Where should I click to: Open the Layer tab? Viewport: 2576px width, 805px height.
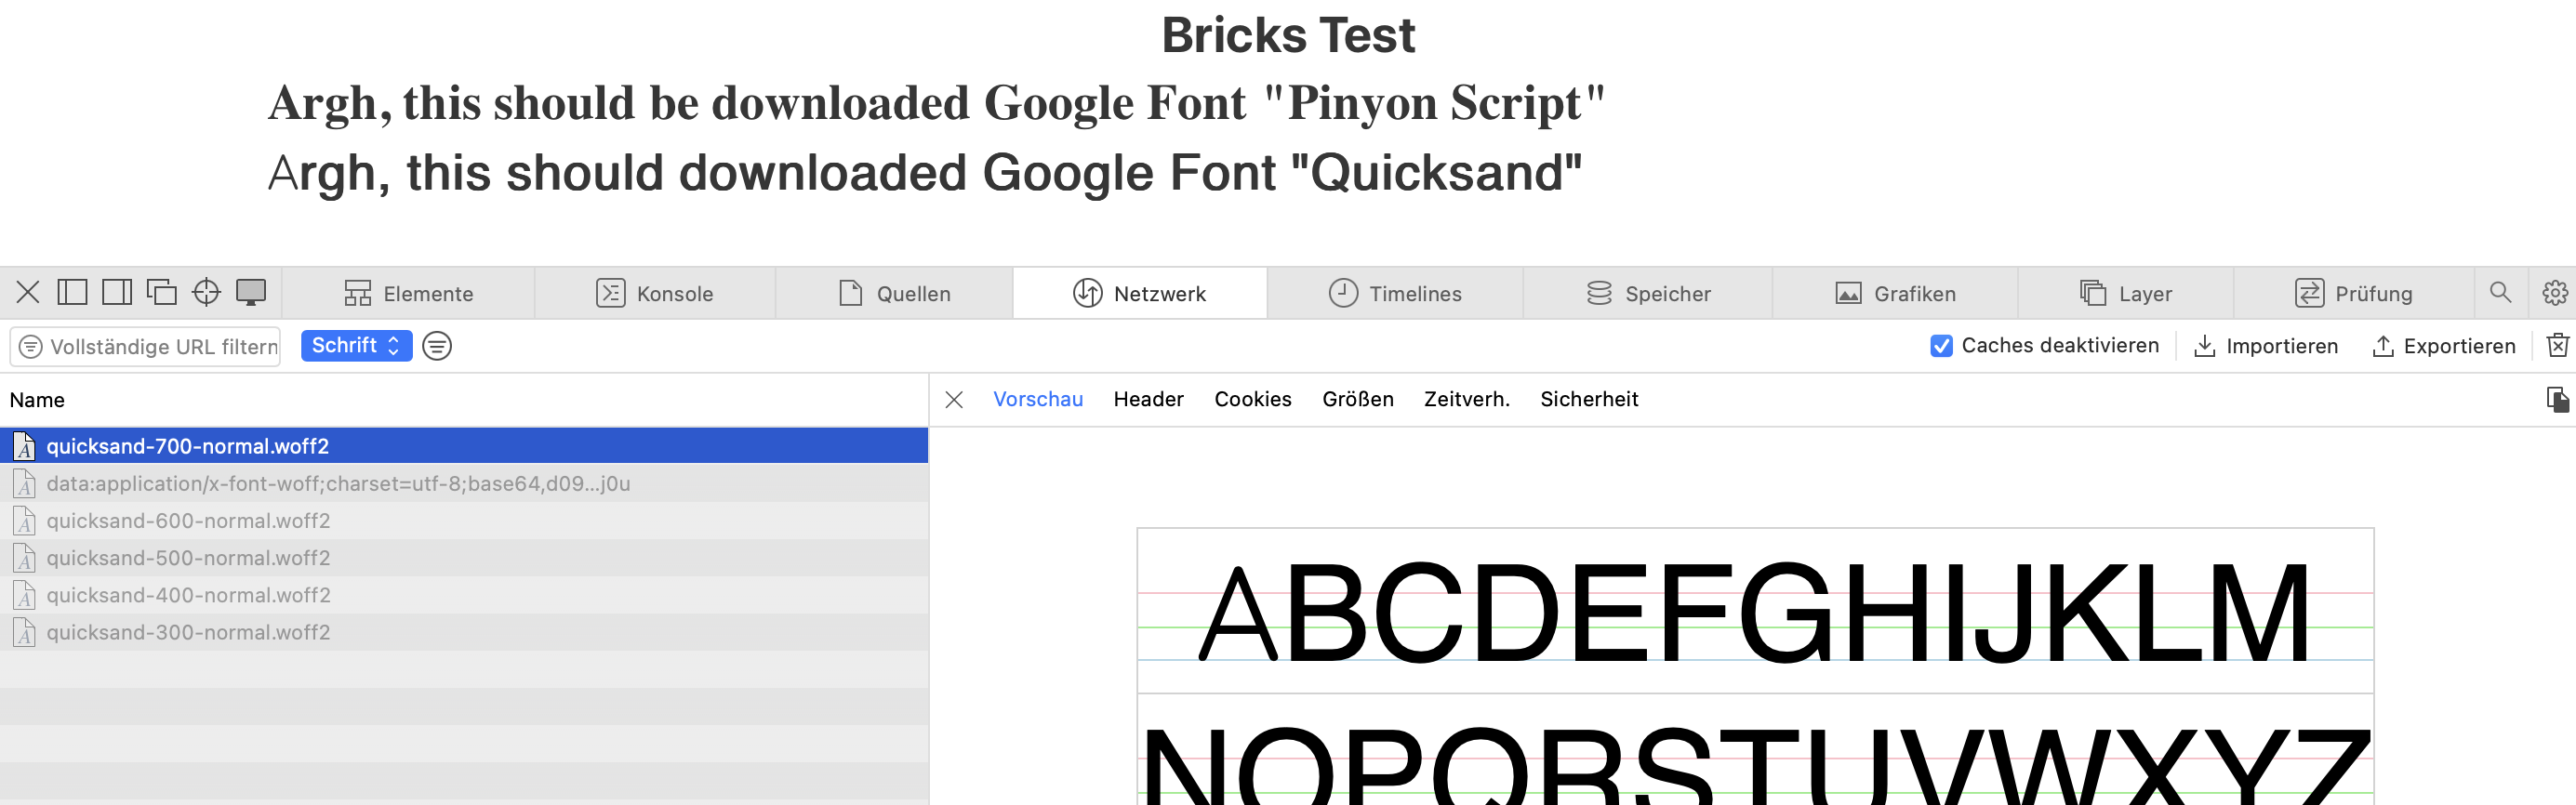pyautogui.click(x=2125, y=294)
